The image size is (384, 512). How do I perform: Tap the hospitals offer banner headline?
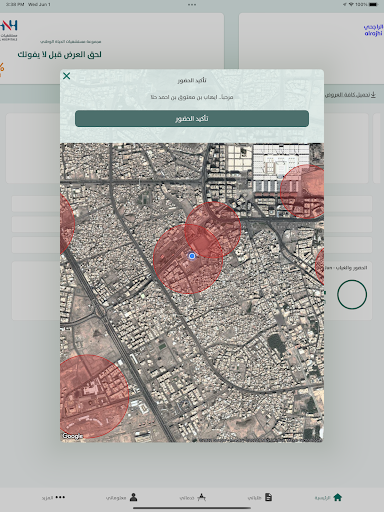pos(59,55)
